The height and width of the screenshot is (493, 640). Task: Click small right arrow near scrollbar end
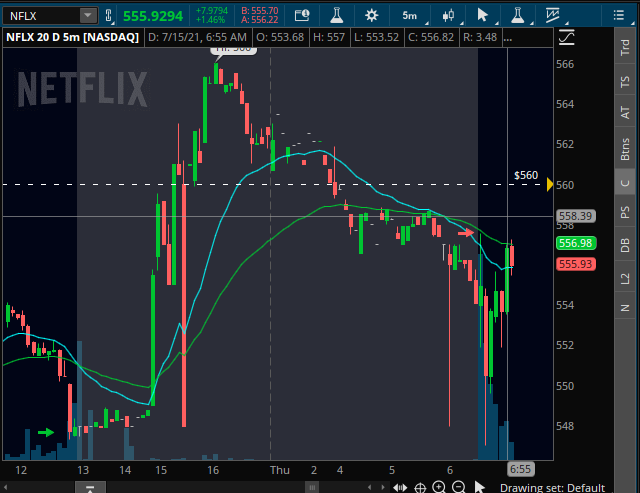point(383,487)
